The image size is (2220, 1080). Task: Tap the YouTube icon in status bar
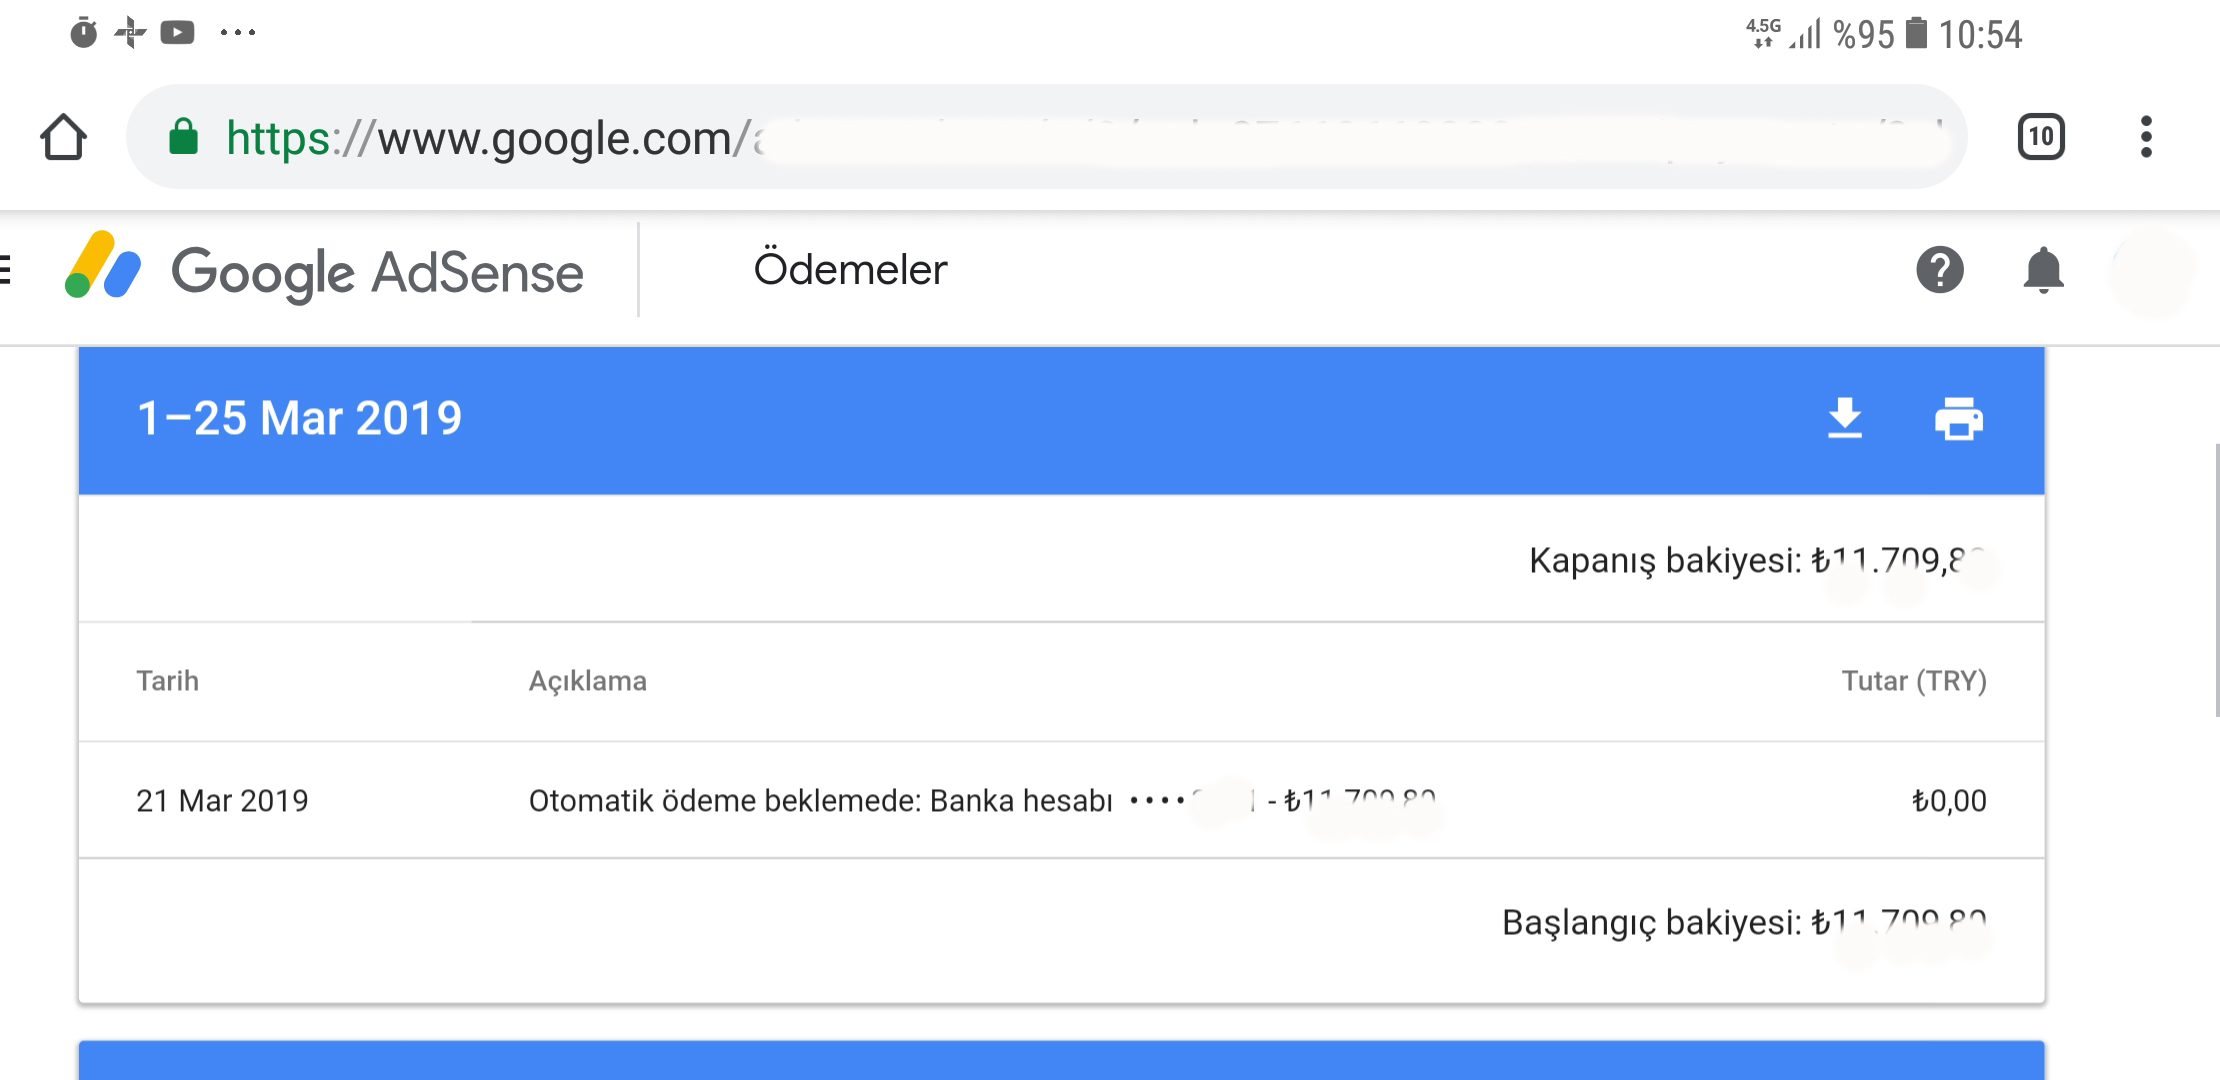pyautogui.click(x=177, y=33)
